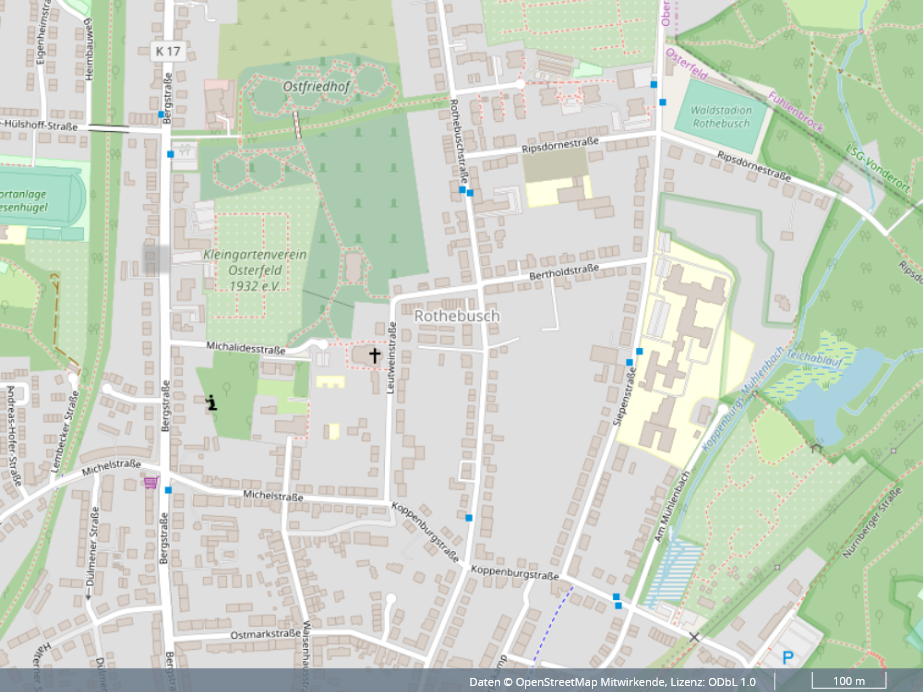Click the Andreas-Hofer-Straße label
Screen dimensions: 923x692
pos(14,435)
